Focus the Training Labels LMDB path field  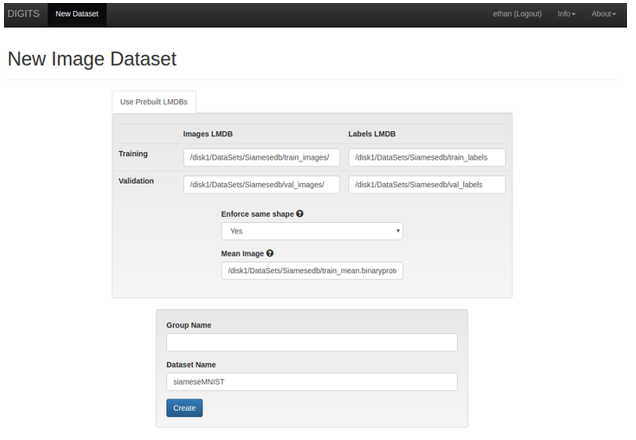427,157
